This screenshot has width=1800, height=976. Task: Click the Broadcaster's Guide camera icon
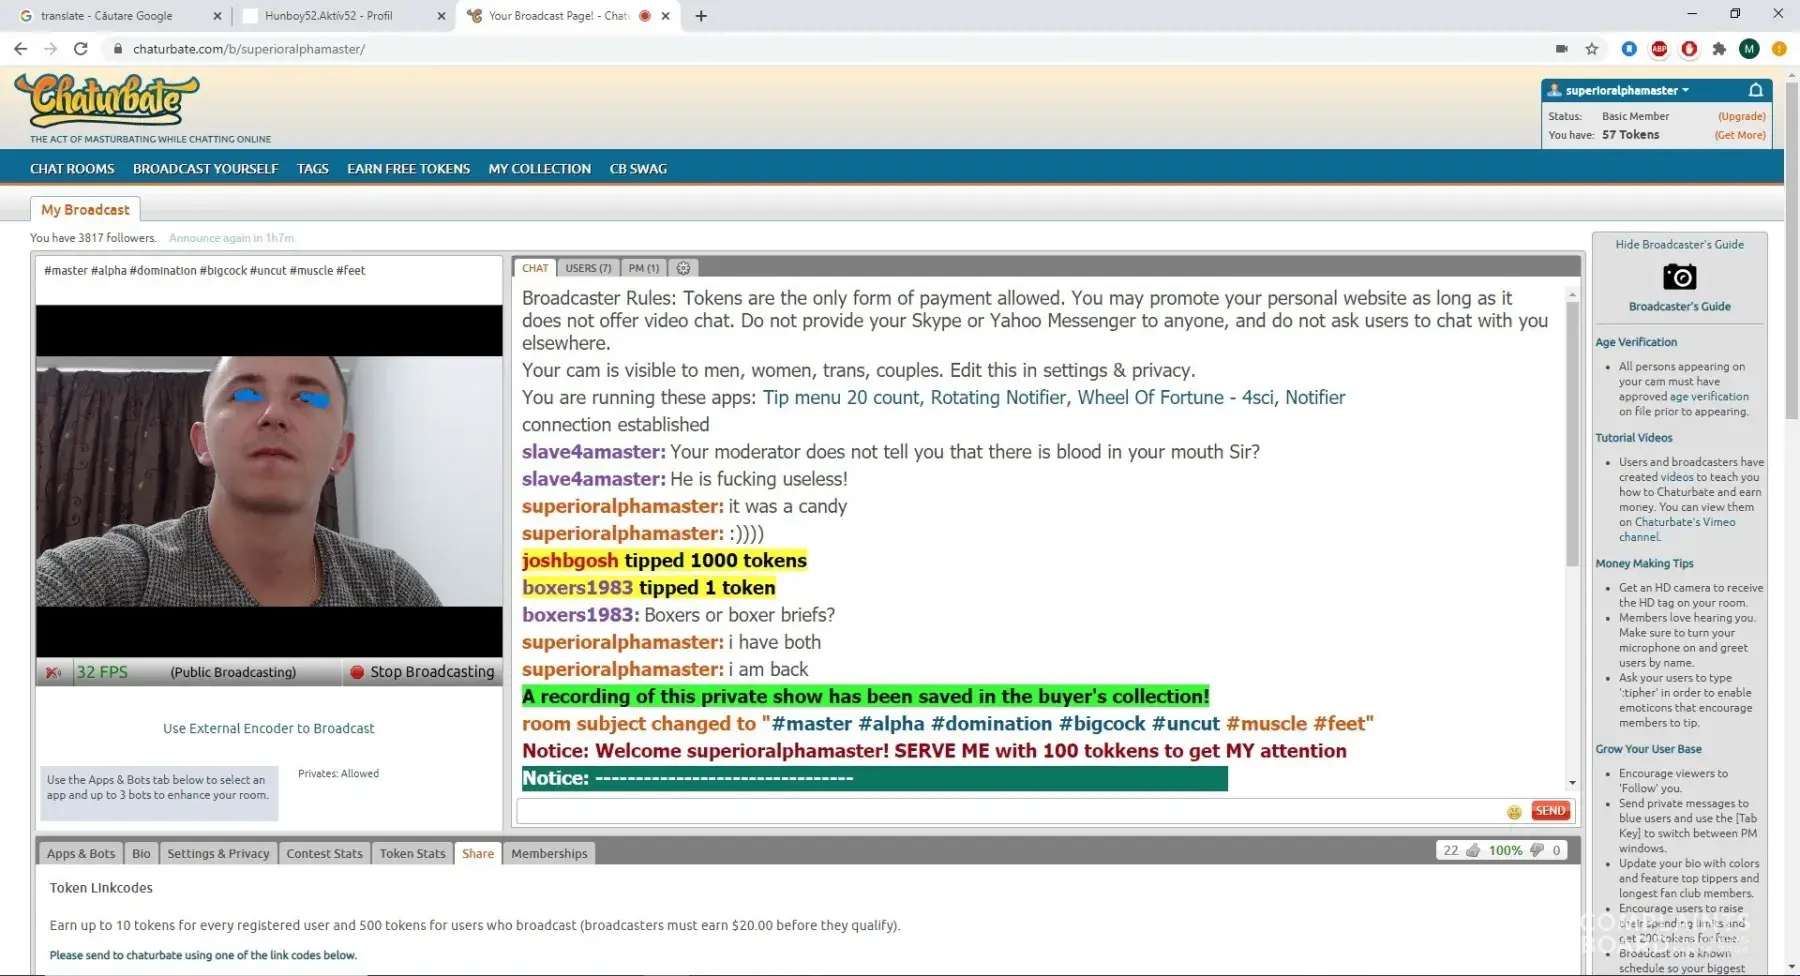pyautogui.click(x=1680, y=277)
